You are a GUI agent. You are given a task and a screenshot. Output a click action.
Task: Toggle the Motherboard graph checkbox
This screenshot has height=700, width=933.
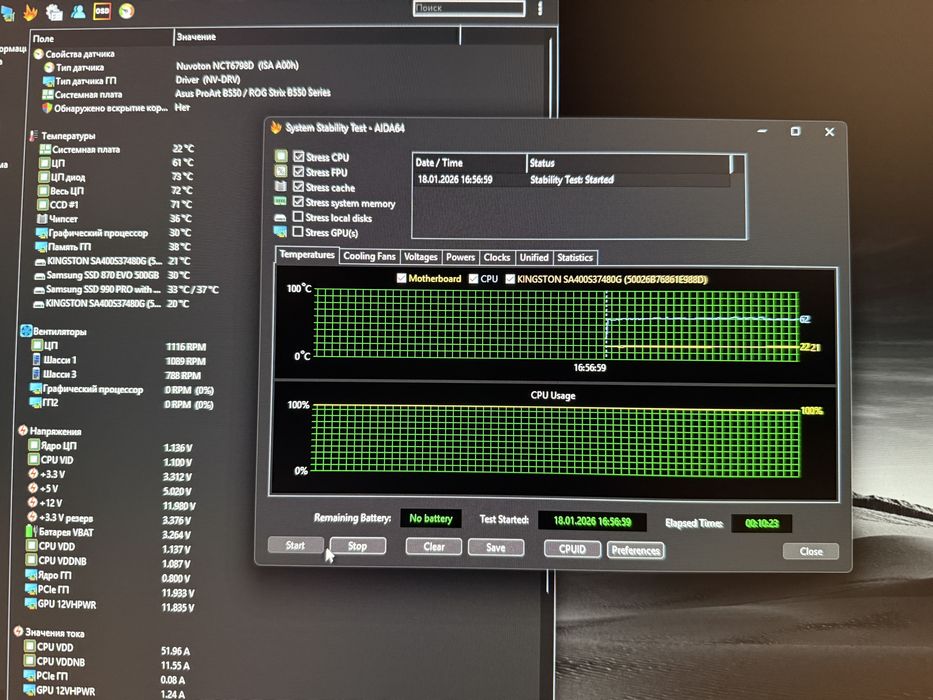[402, 278]
